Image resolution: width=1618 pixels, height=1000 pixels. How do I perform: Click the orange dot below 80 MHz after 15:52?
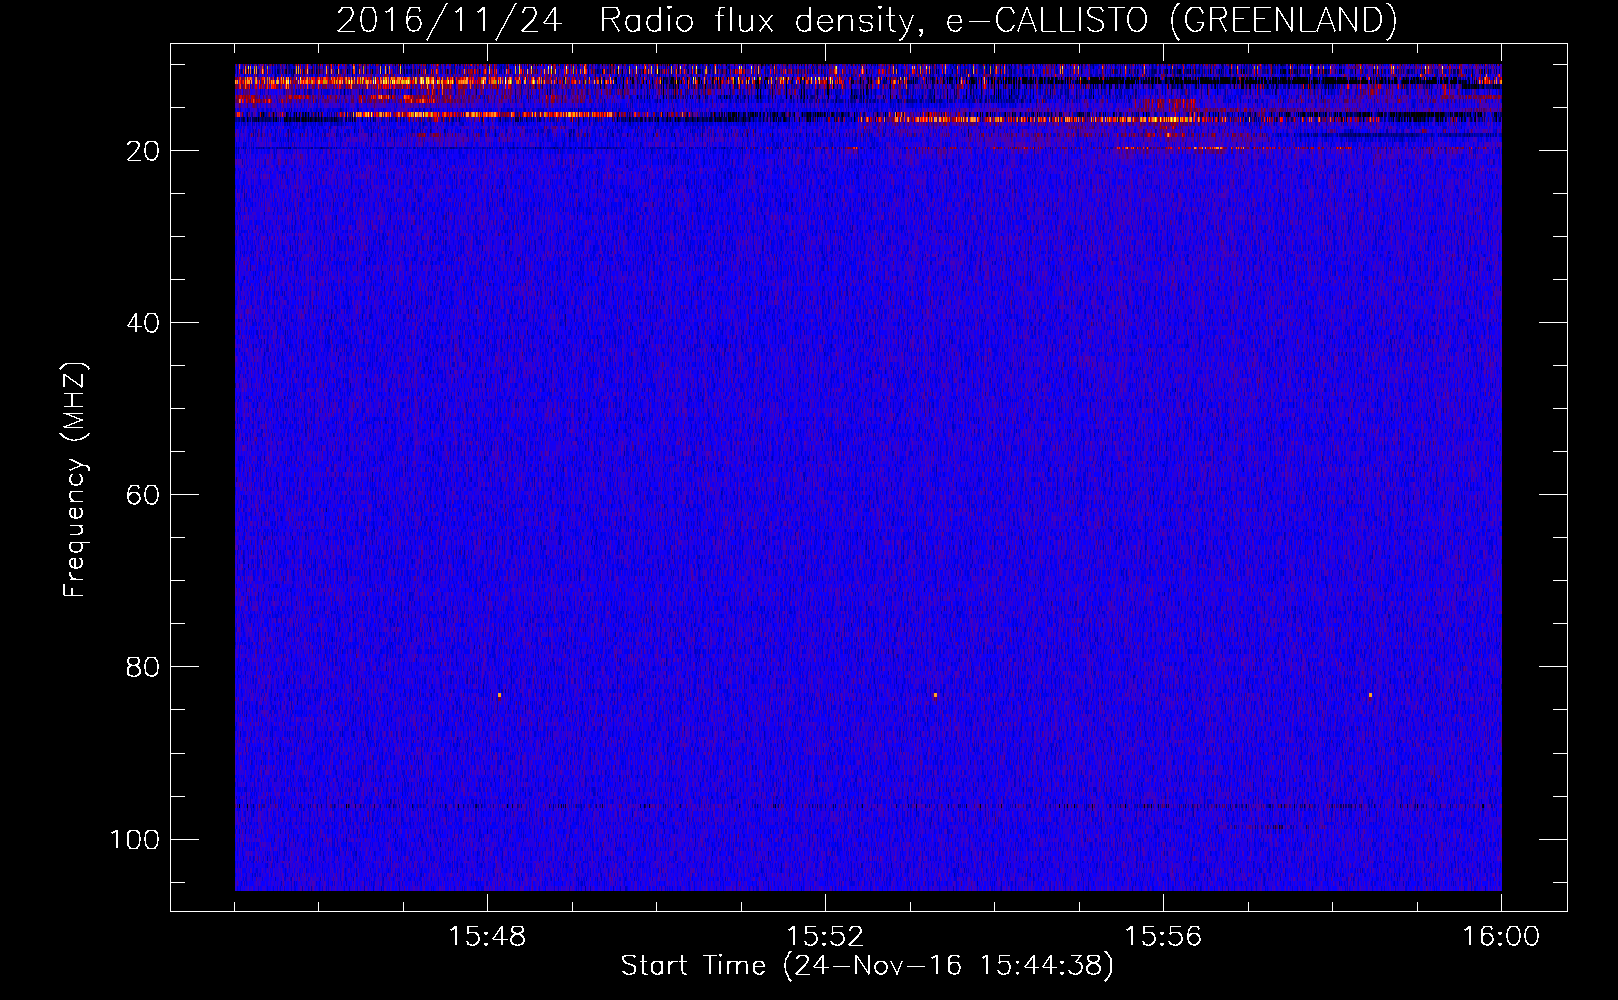[935, 695]
